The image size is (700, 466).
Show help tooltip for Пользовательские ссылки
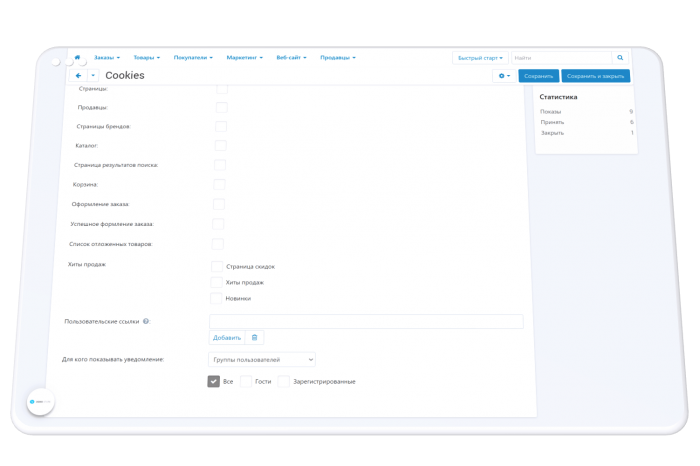point(146,321)
